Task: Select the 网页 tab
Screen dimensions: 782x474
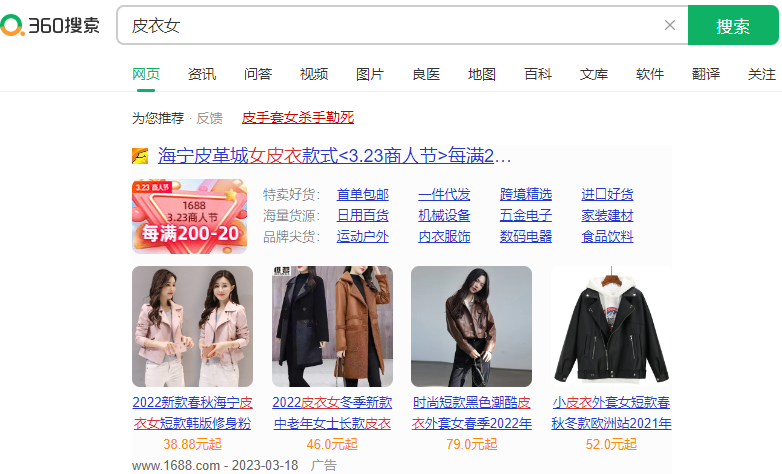Action: click(146, 74)
